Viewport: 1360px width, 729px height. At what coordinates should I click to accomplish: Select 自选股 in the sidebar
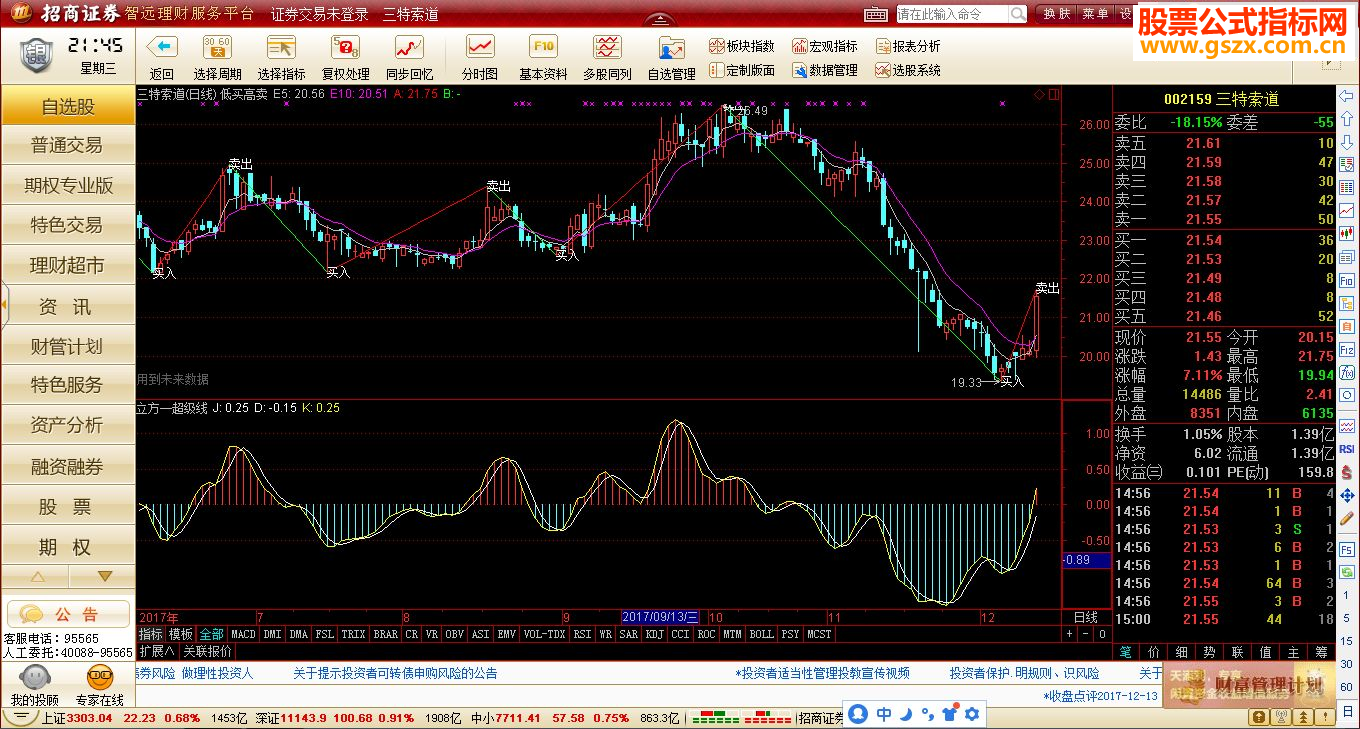click(x=68, y=106)
